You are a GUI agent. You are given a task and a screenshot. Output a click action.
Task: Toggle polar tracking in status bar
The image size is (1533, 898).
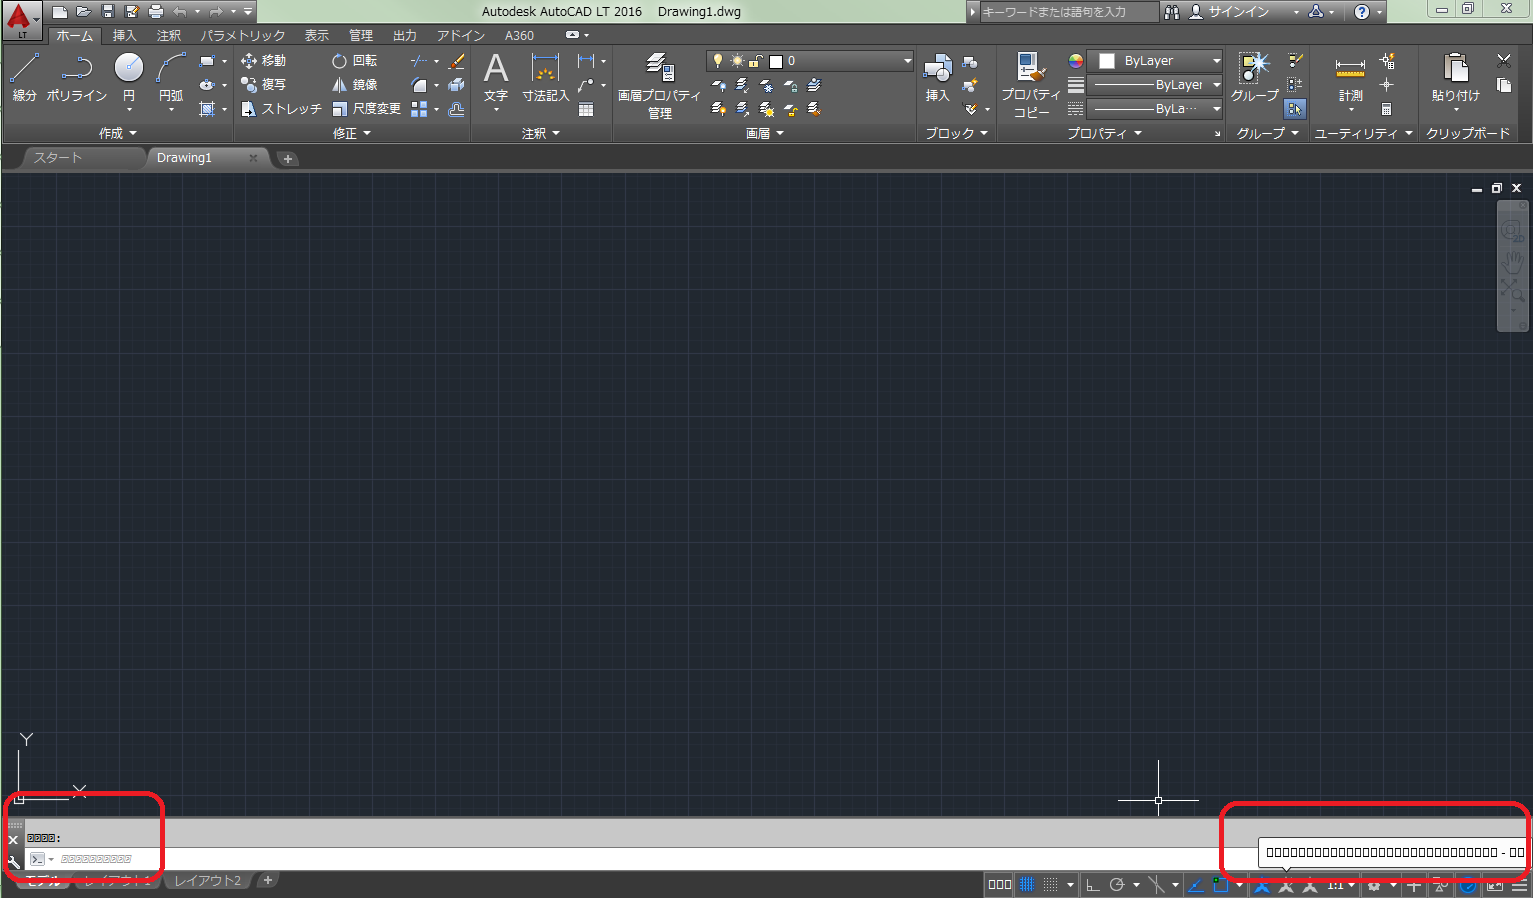tap(1117, 885)
